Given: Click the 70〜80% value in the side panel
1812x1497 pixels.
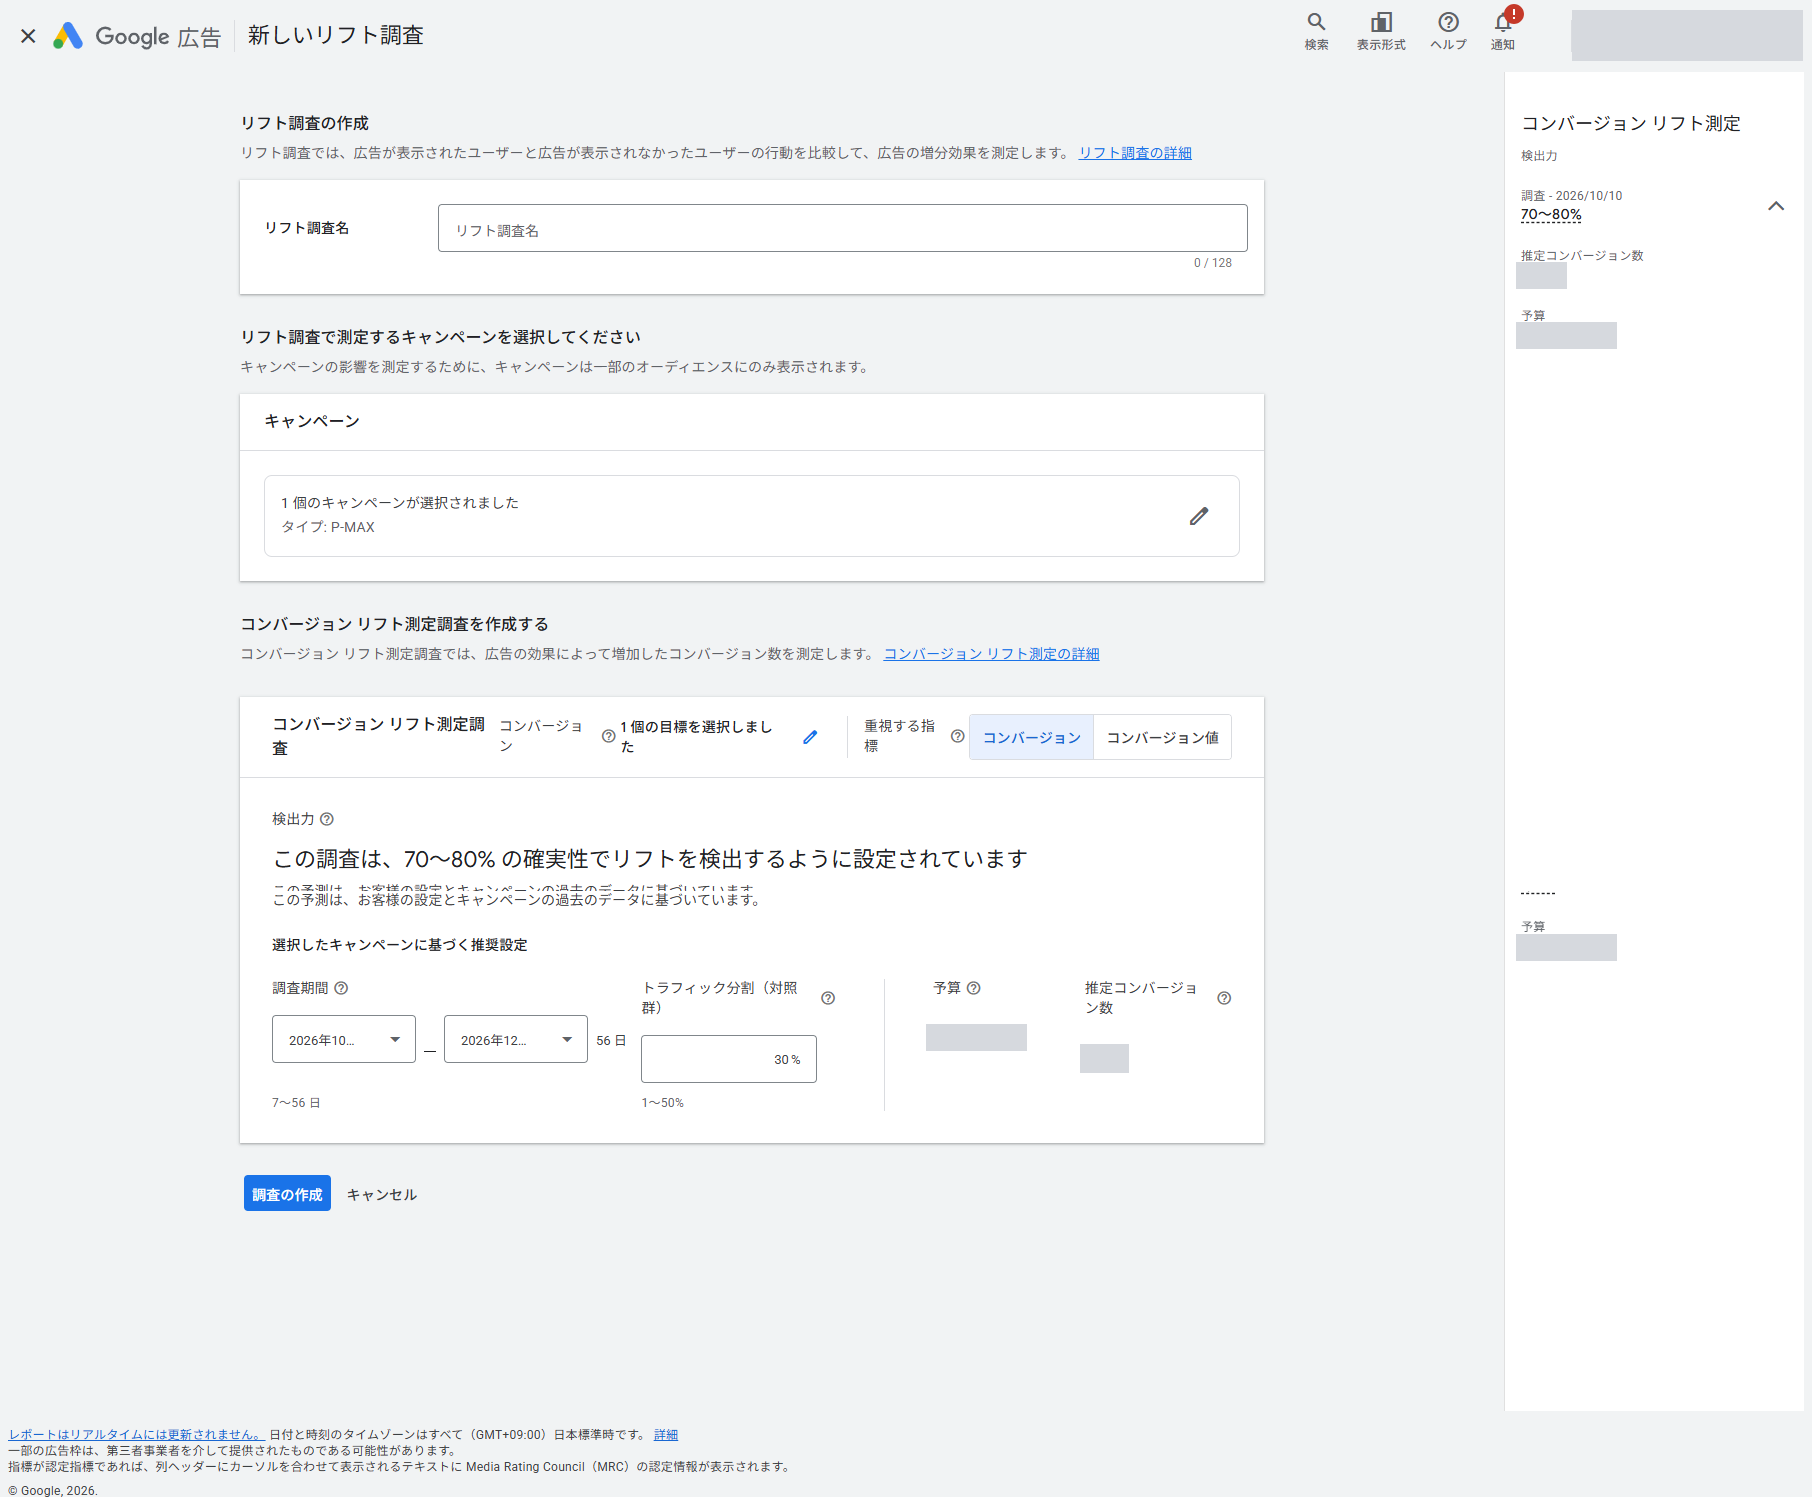Looking at the screenshot, I should point(1551,215).
